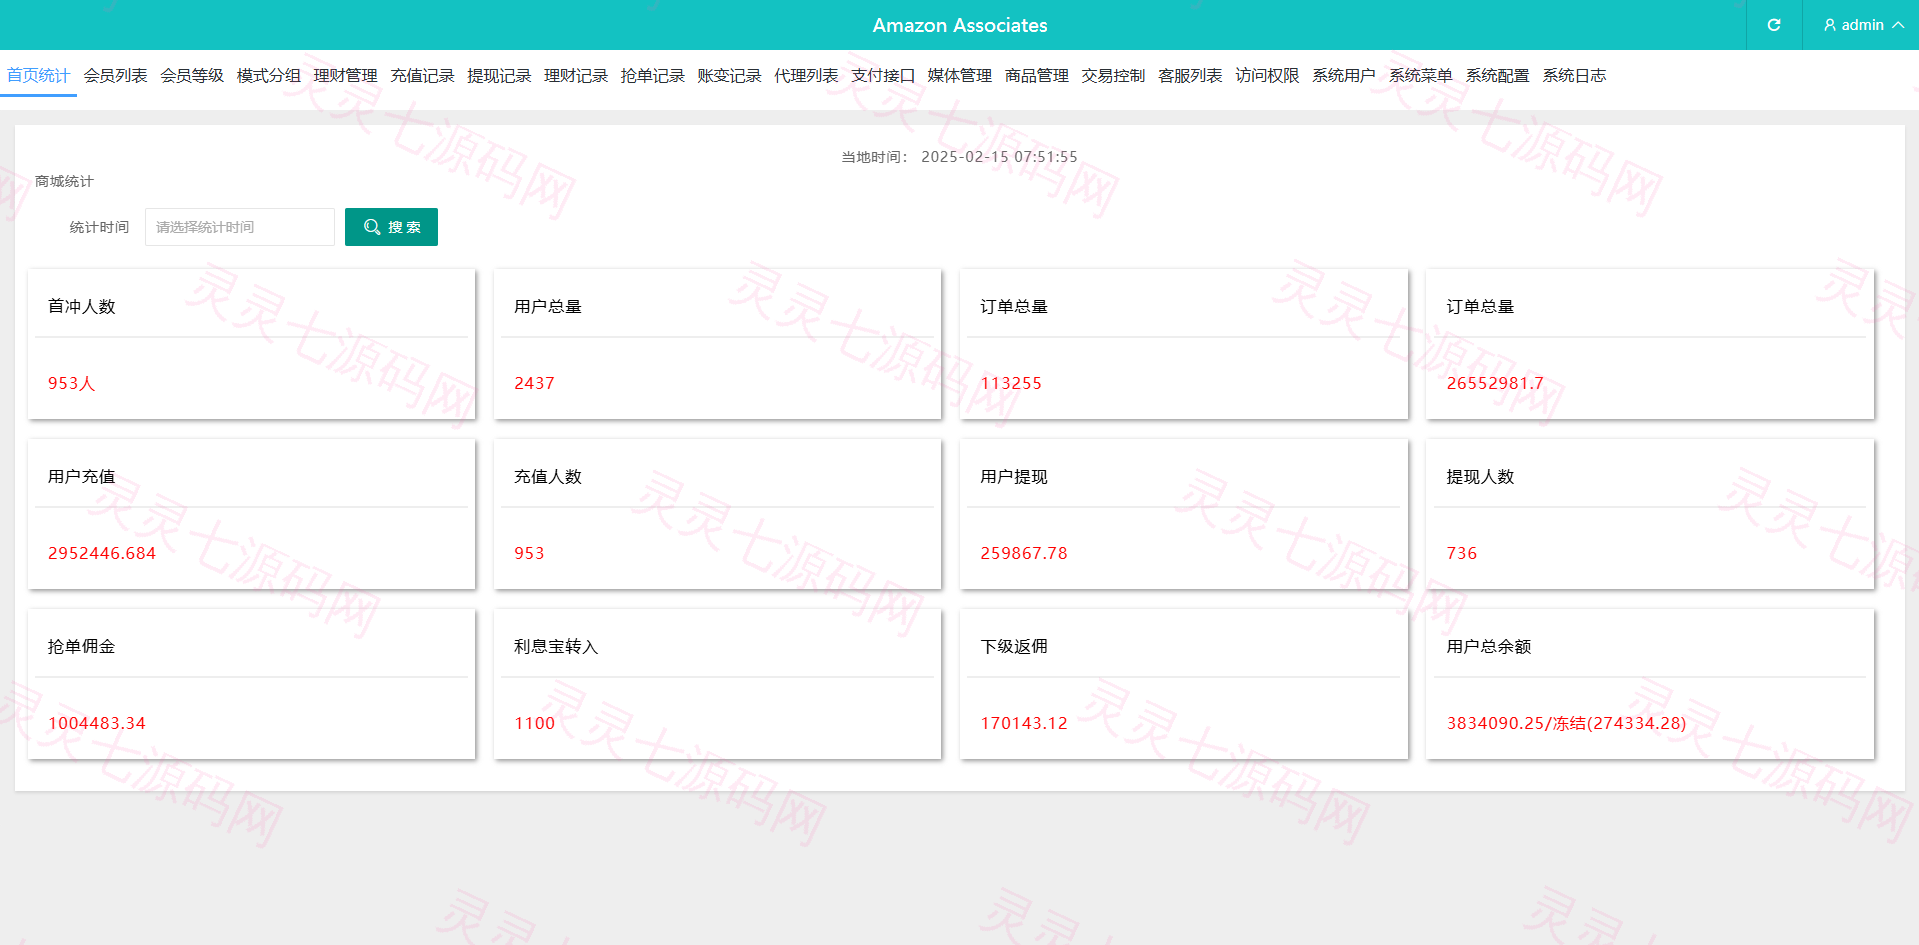Click the 首冲人数 value 953人
The height and width of the screenshot is (945, 1919).
point(72,383)
